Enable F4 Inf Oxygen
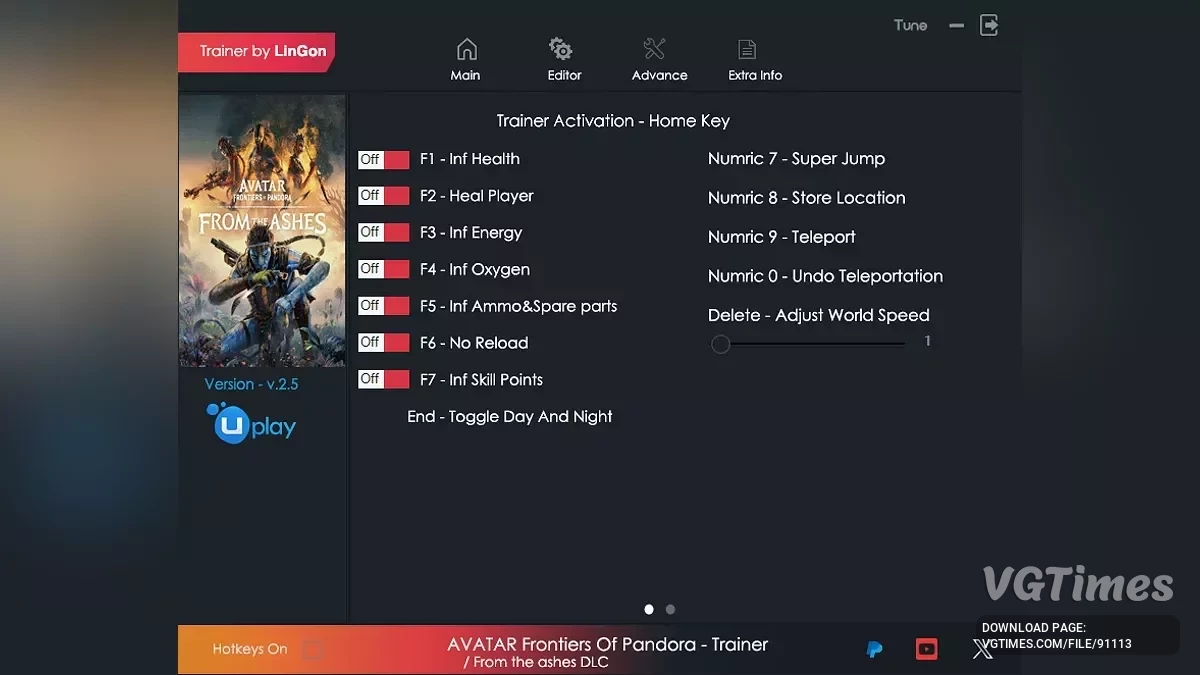This screenshot has height=675, width=1200. (x=384, y=269)
